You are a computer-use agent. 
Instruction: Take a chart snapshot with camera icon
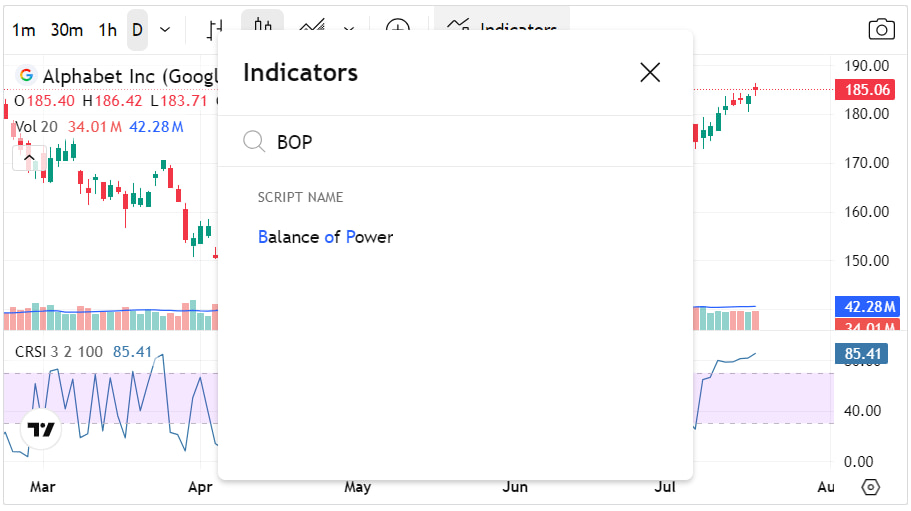click(881, 29)
